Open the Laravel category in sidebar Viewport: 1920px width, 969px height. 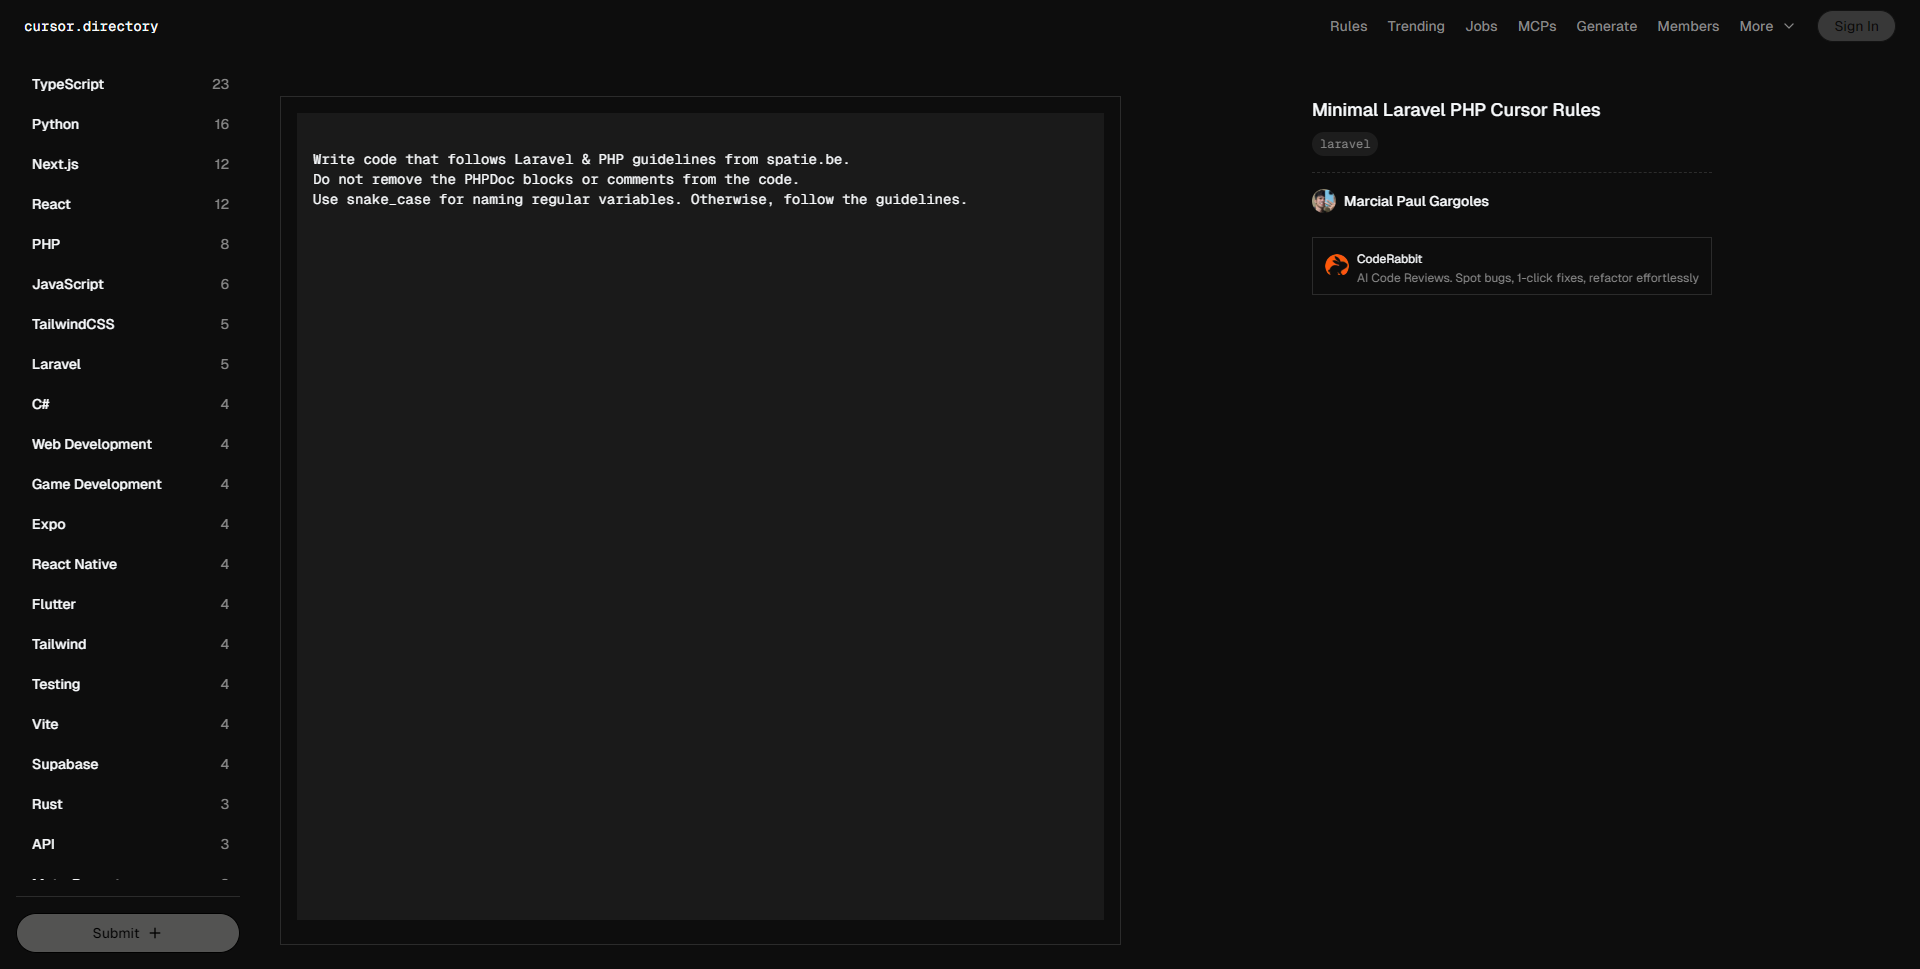point(56,364)
